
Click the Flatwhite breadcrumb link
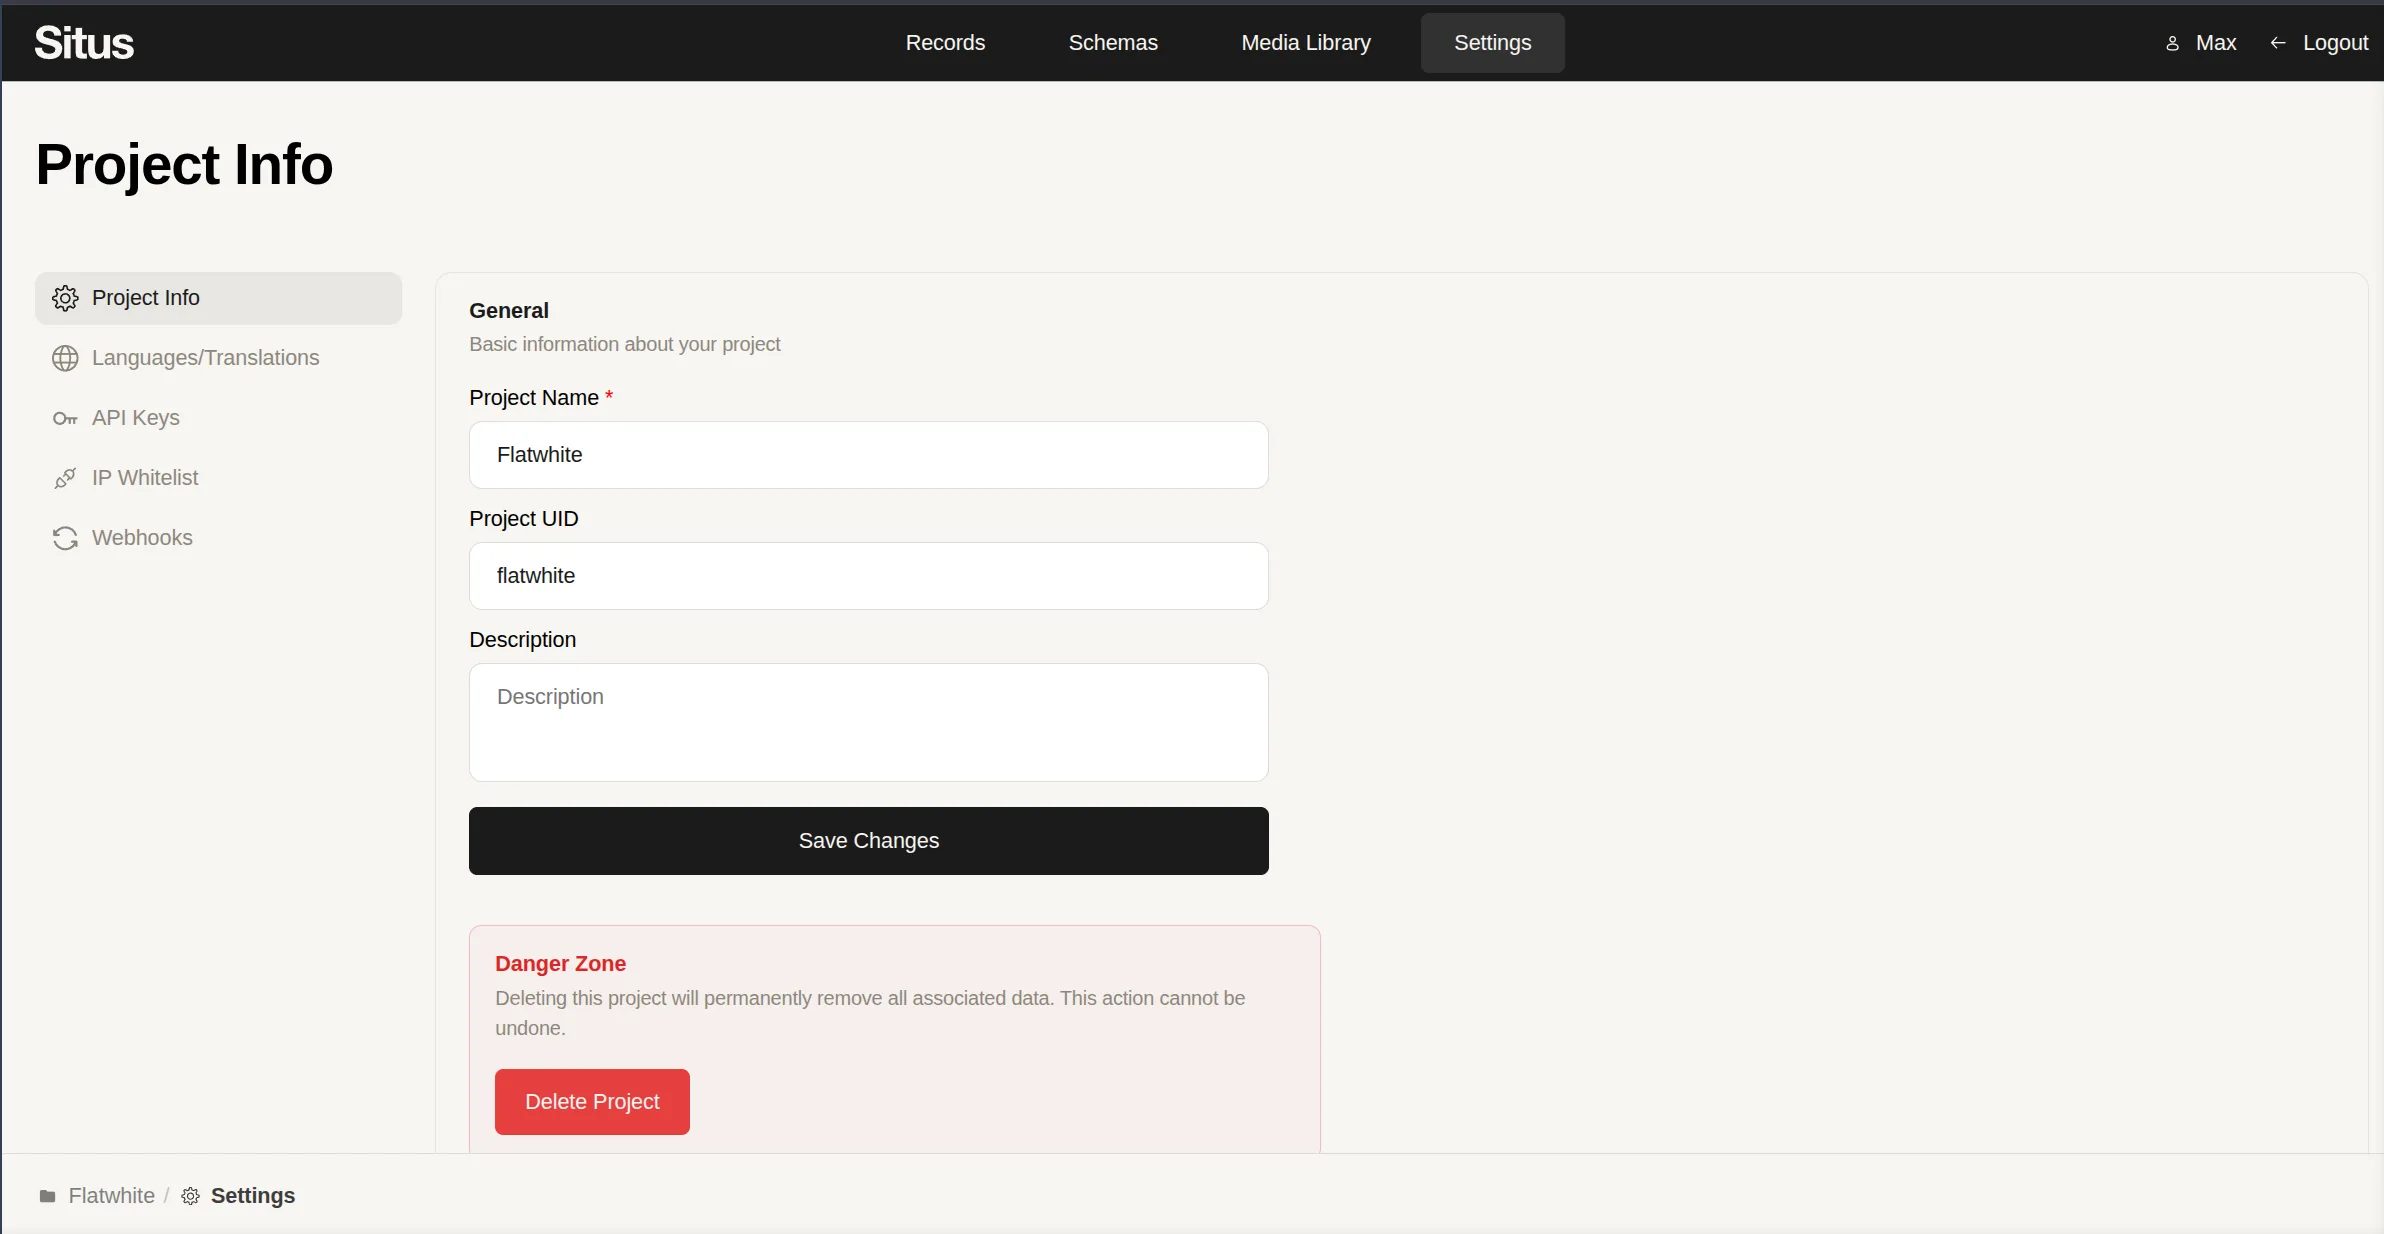pos(111,1196)
